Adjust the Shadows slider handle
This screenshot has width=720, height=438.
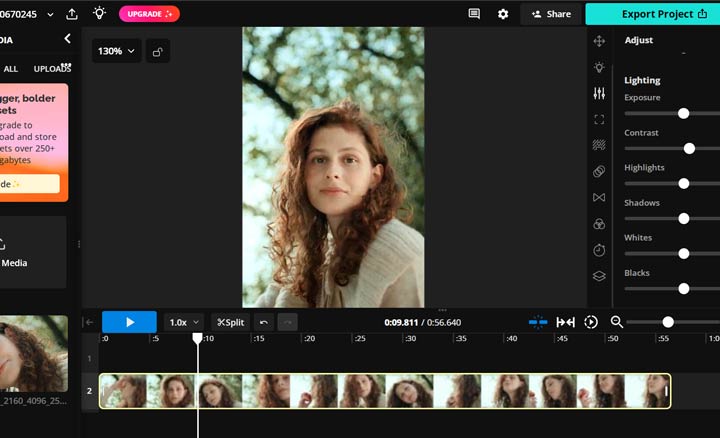(684, 219)
